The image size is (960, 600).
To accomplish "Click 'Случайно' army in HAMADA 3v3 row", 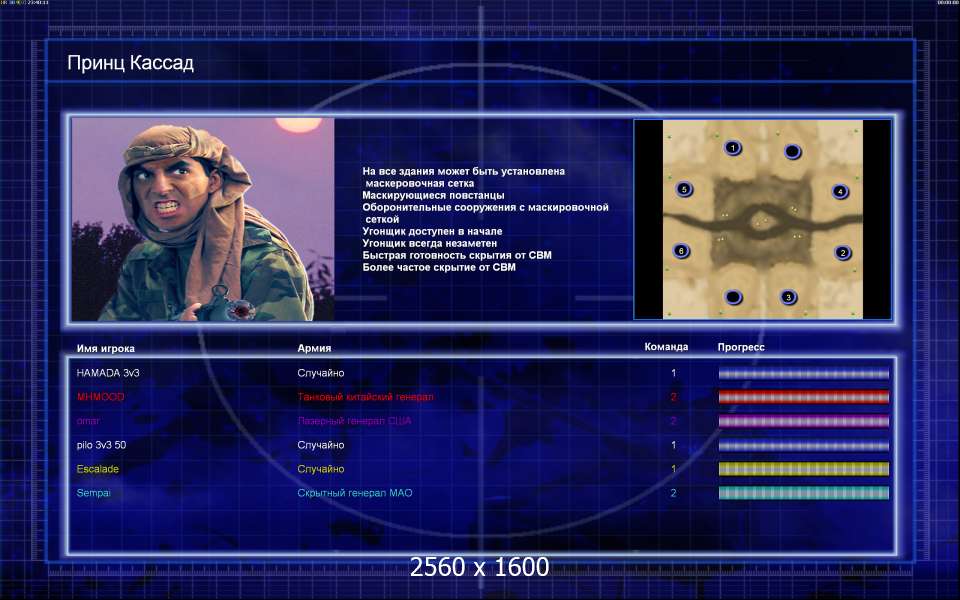I will pyautogui.click(x=321, y=373).
